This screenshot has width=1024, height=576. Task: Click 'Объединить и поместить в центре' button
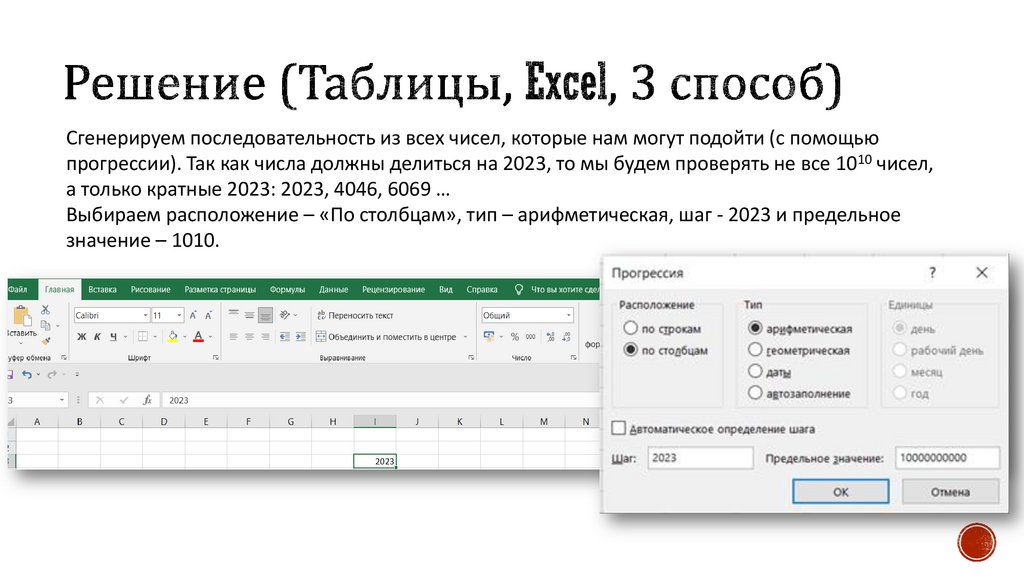[x=386, y=337]
